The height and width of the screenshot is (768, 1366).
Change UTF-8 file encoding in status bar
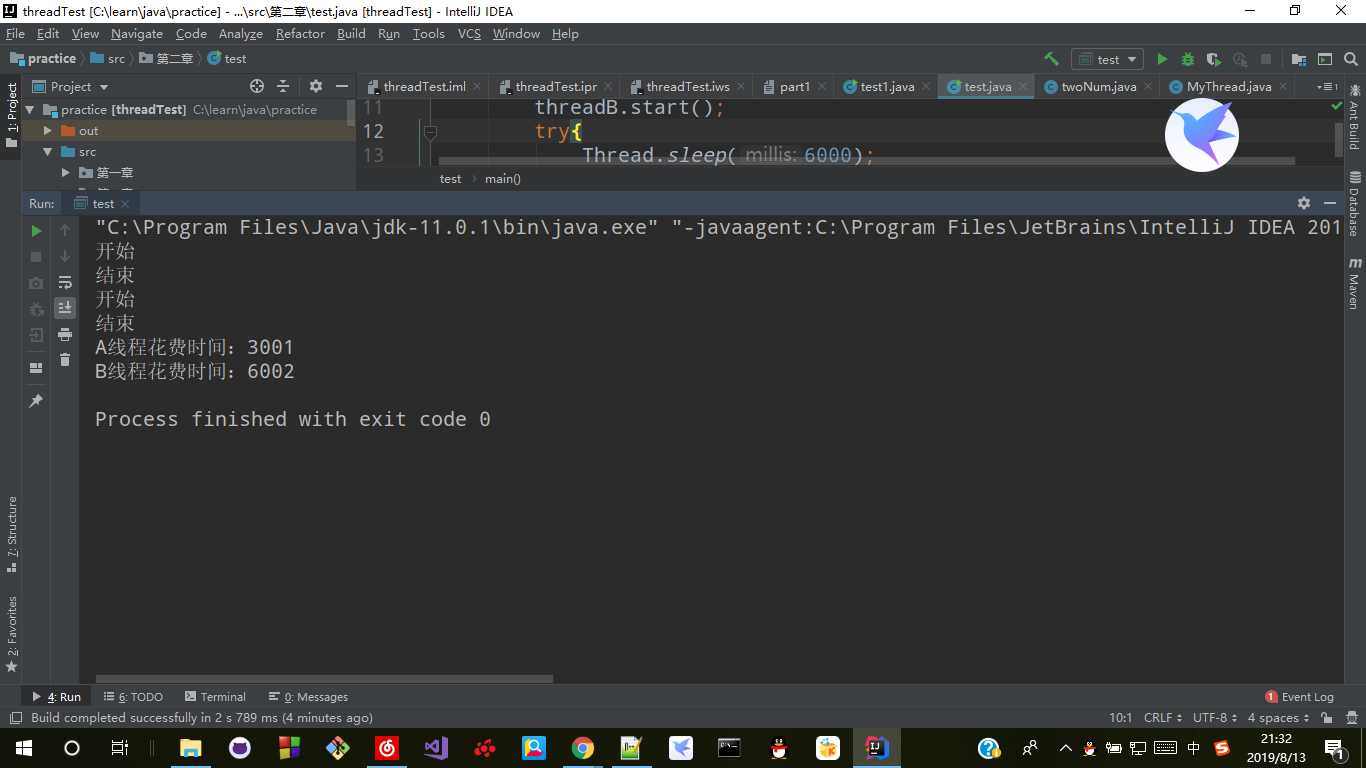coord(1215,718)
